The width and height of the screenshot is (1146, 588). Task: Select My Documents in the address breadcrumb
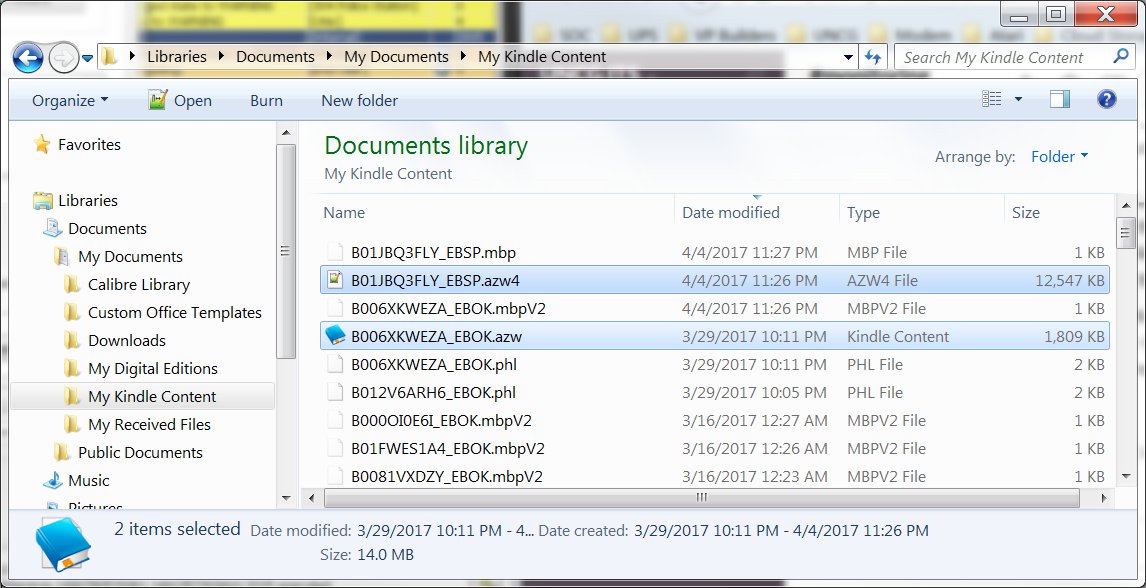(396, 57)
